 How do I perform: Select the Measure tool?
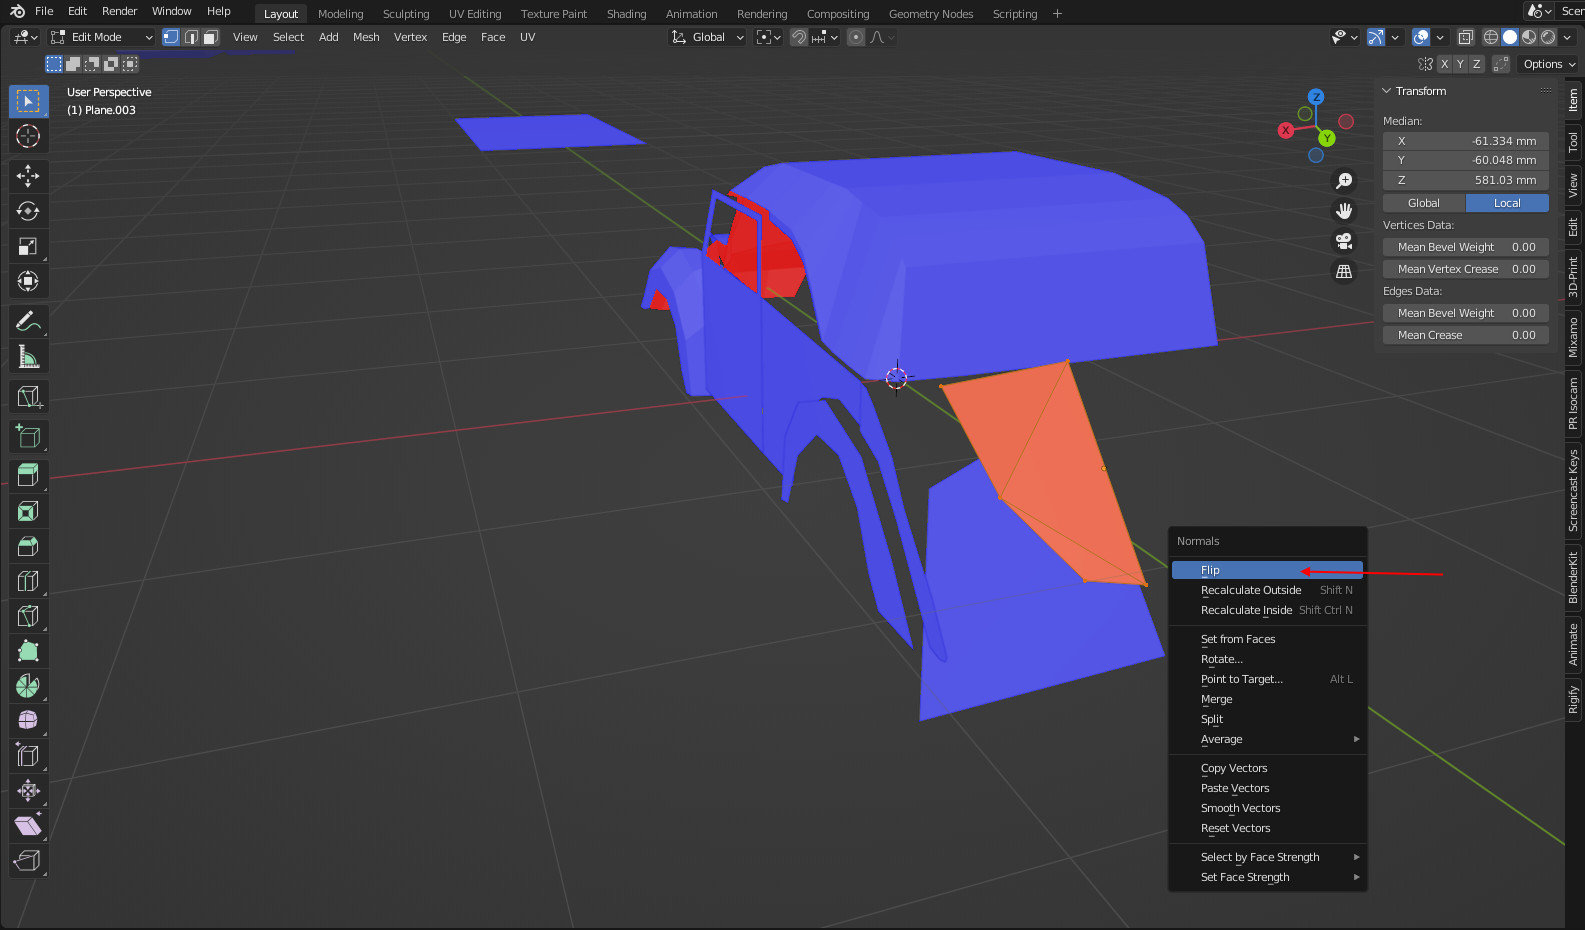point(28,356)
